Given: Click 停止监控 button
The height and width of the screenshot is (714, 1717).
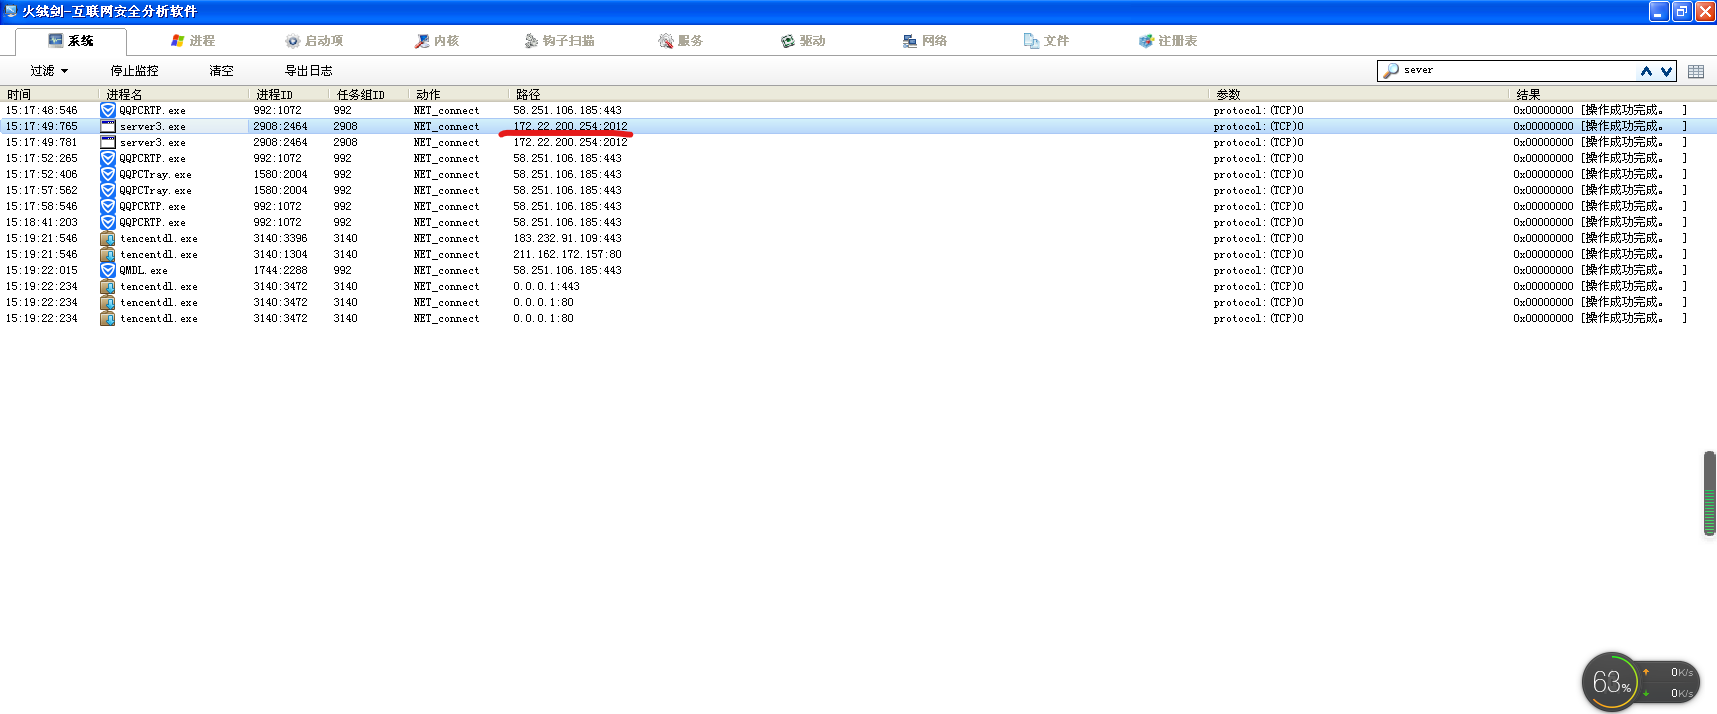Looking at the screenshot, I should click(134, 71).
